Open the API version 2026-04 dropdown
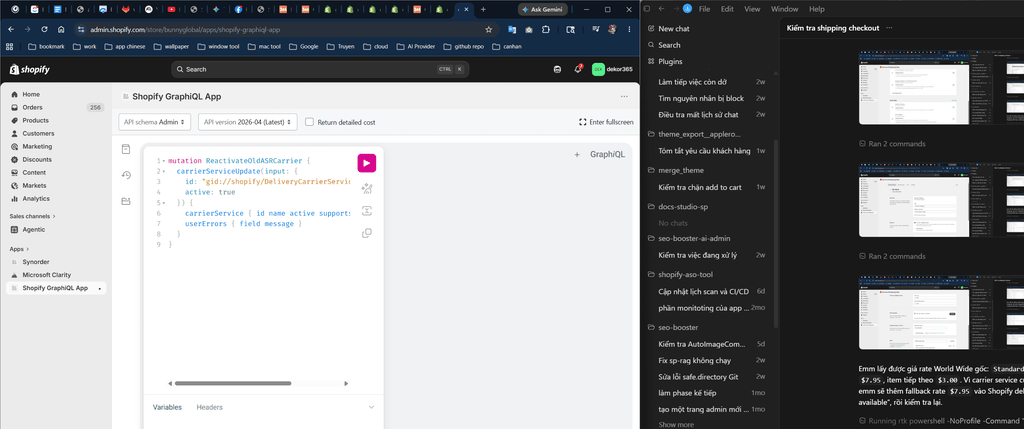1024x429 pixels. 248,122
